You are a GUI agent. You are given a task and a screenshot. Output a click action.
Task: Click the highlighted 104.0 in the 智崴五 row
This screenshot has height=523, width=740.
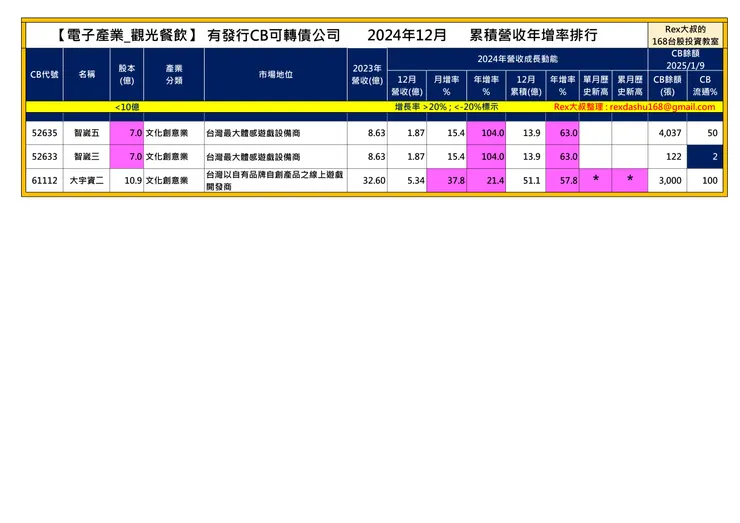click(486, 133)
